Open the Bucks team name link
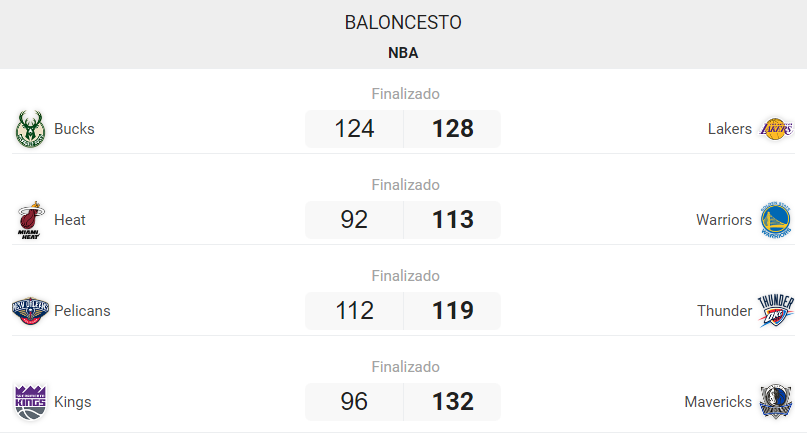The image size is (808, 433). click(74, 129)
